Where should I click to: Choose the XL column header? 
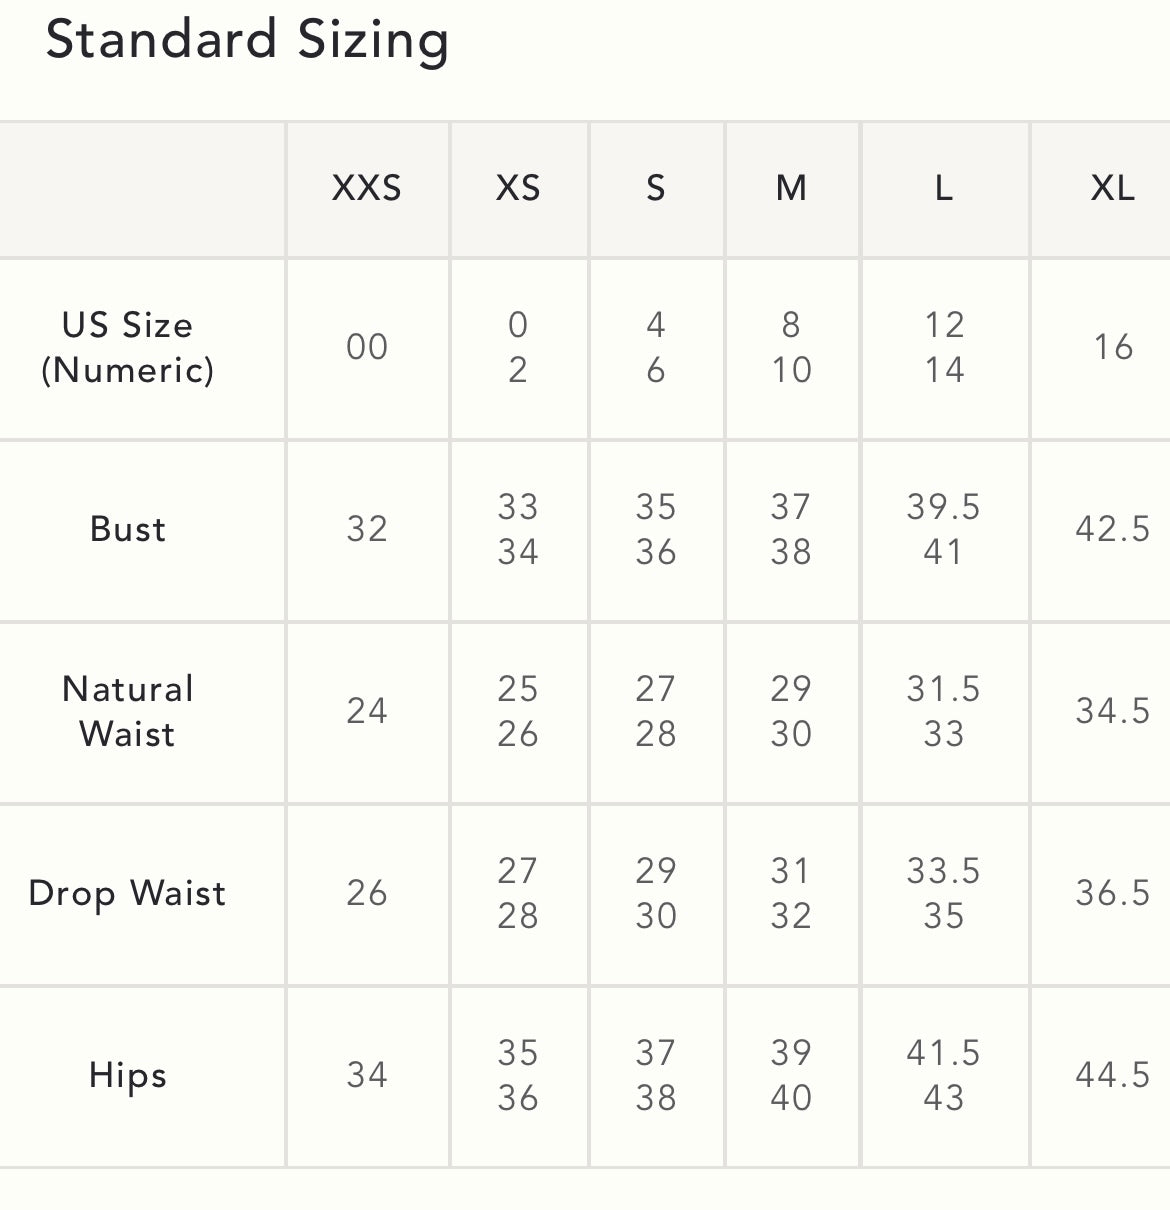click(x=1112, y=188)
